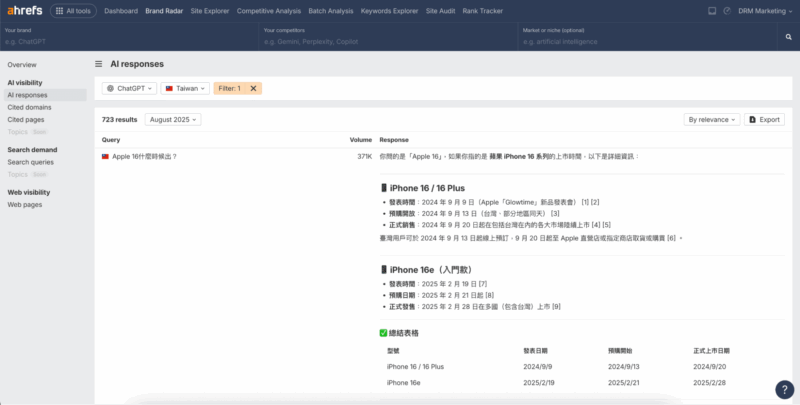Image resolution: width=800 pixels, height=405 pixels.
Task: Open Site Explorer
Action: pyautogui.click(x=210, y=11)
